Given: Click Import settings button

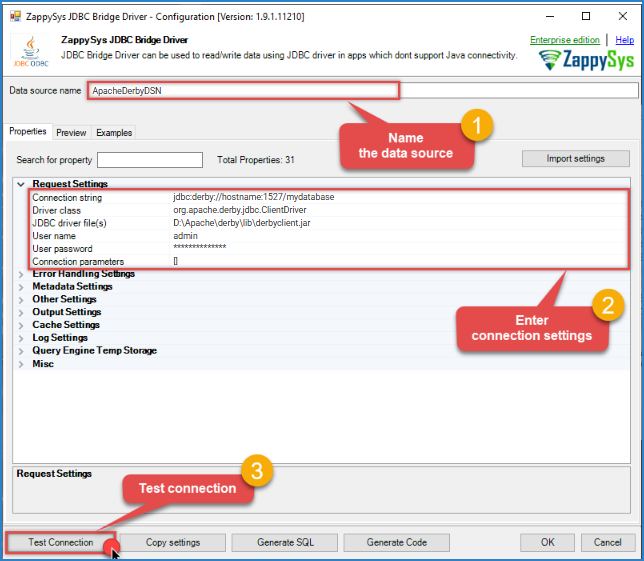Looking at the screenshot, I should tap(575, 159).
